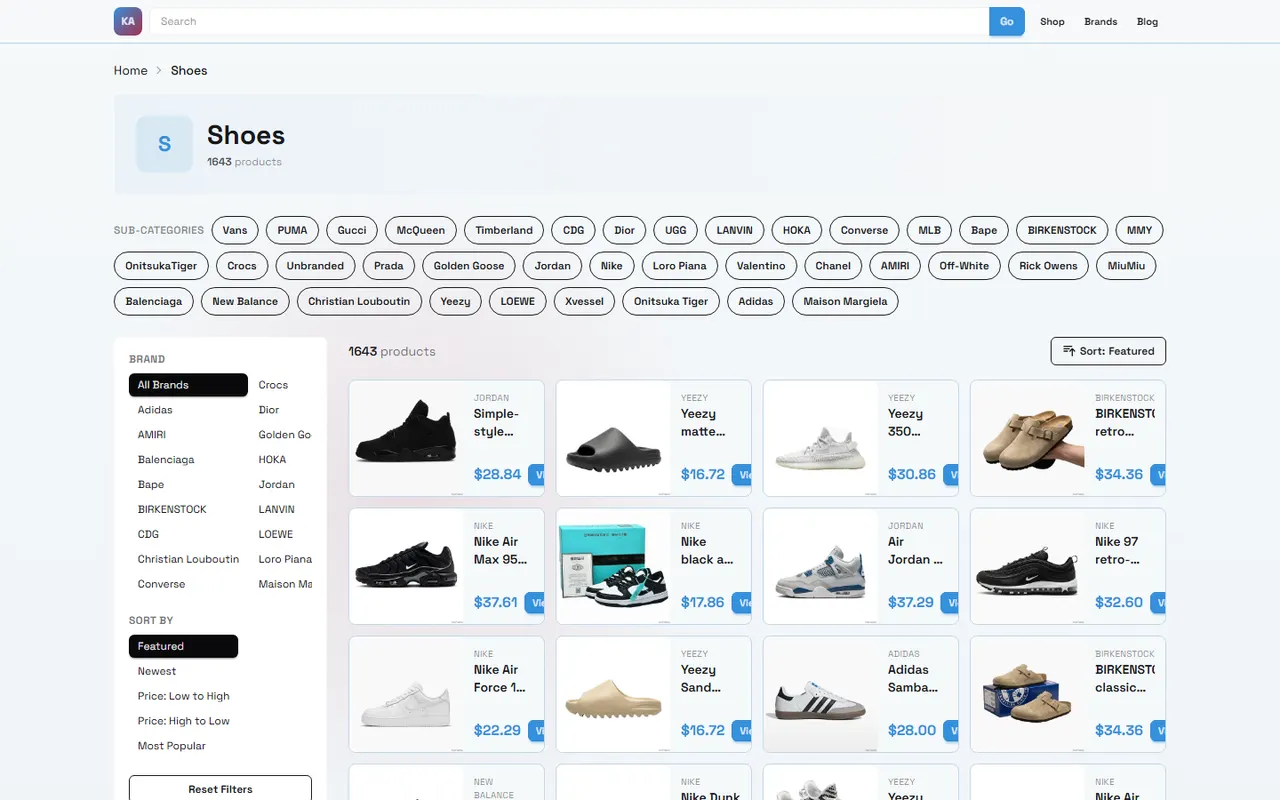1280x800 pixels.
Task: Pick the Christian Louboutin sub-category chip
Action: point(359,301)
